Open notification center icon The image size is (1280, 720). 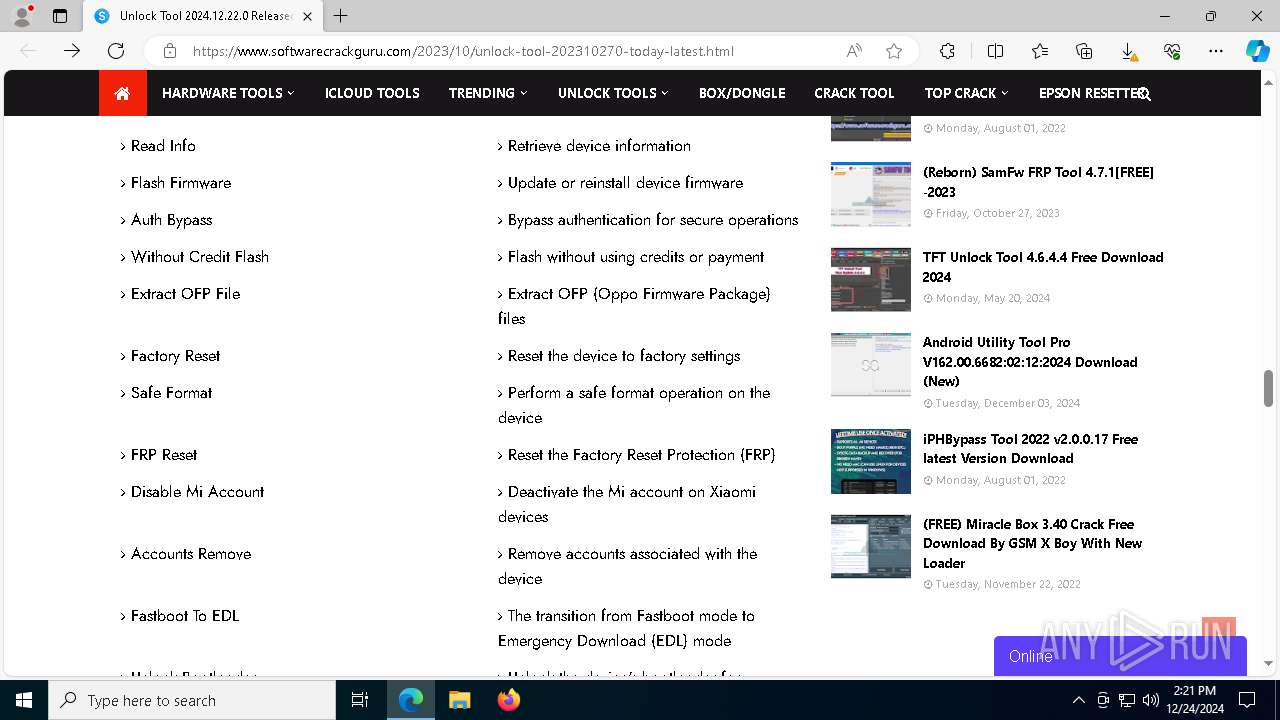click(x=1247, y=700)
